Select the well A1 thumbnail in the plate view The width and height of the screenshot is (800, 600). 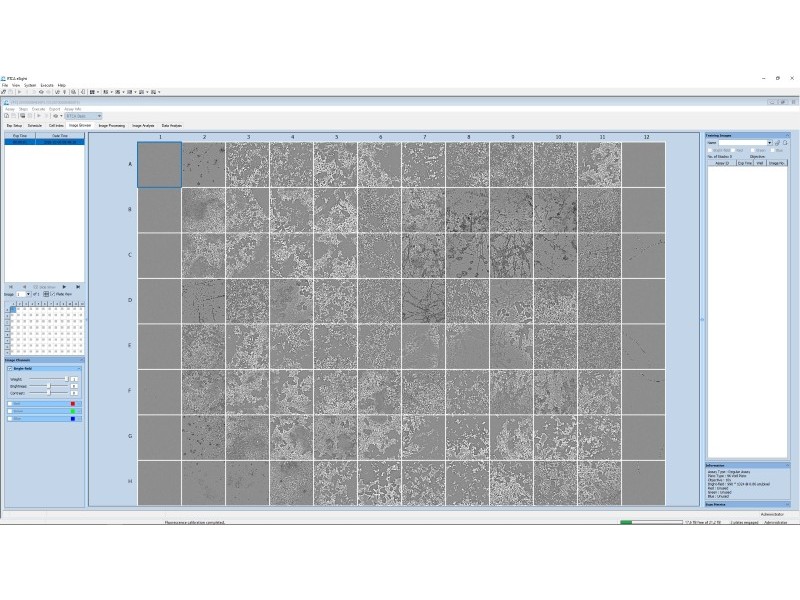coord(159,164)
